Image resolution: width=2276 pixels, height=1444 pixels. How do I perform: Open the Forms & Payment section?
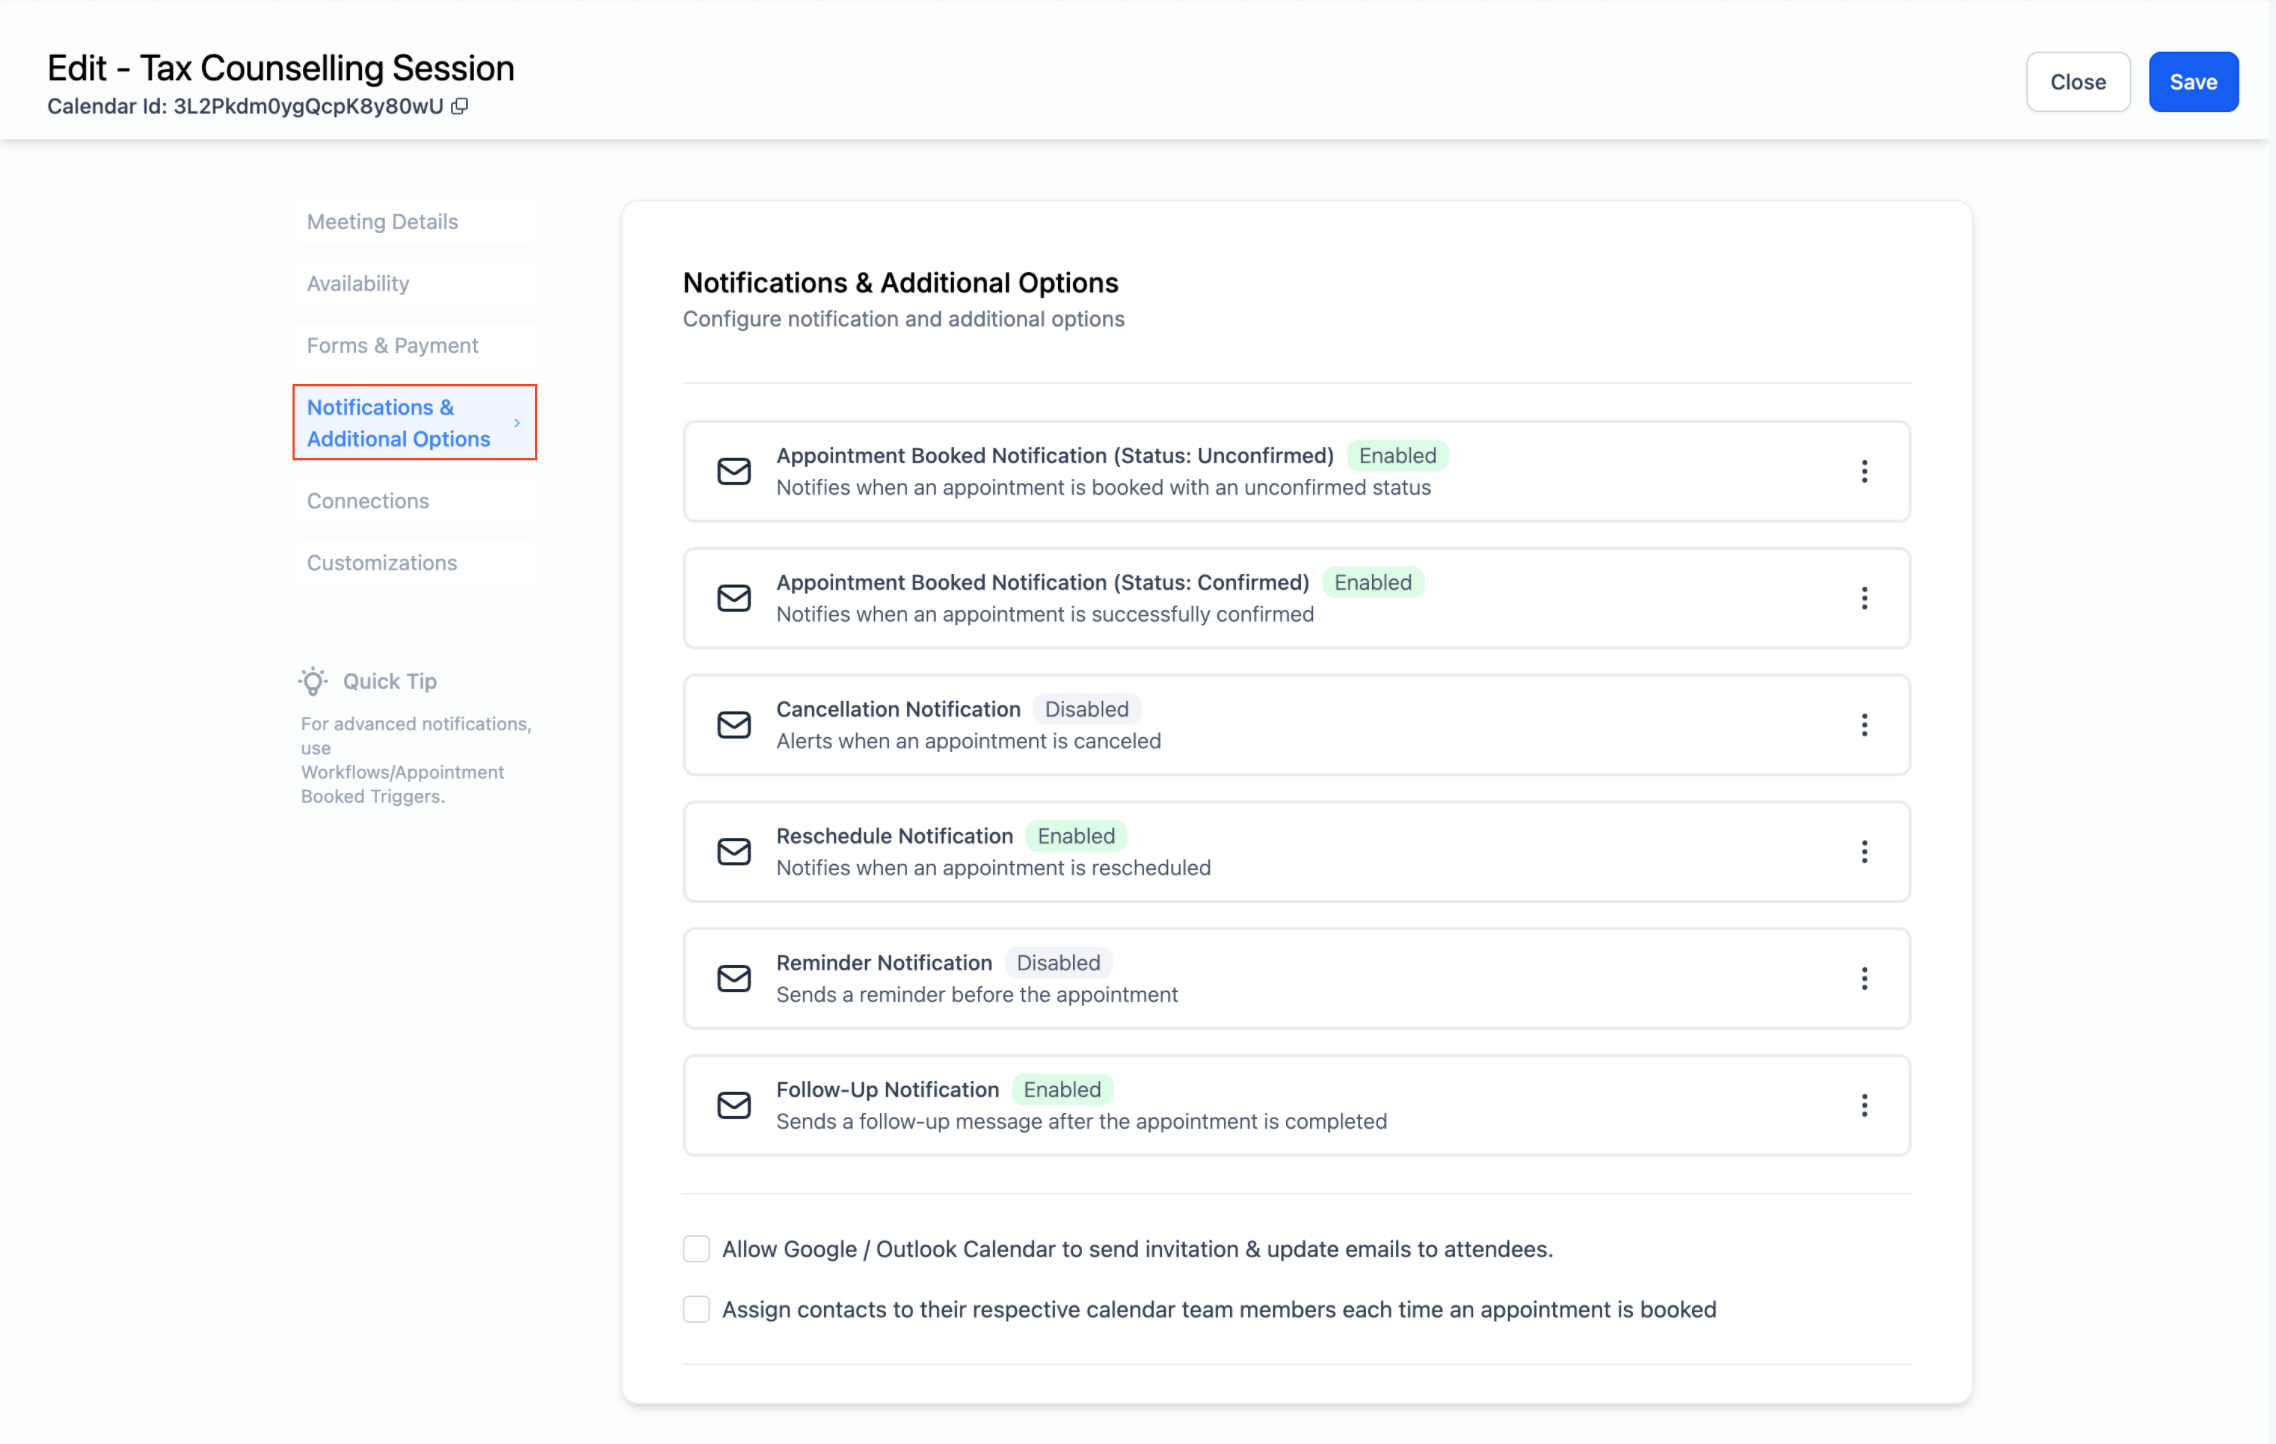pos(393,345)
